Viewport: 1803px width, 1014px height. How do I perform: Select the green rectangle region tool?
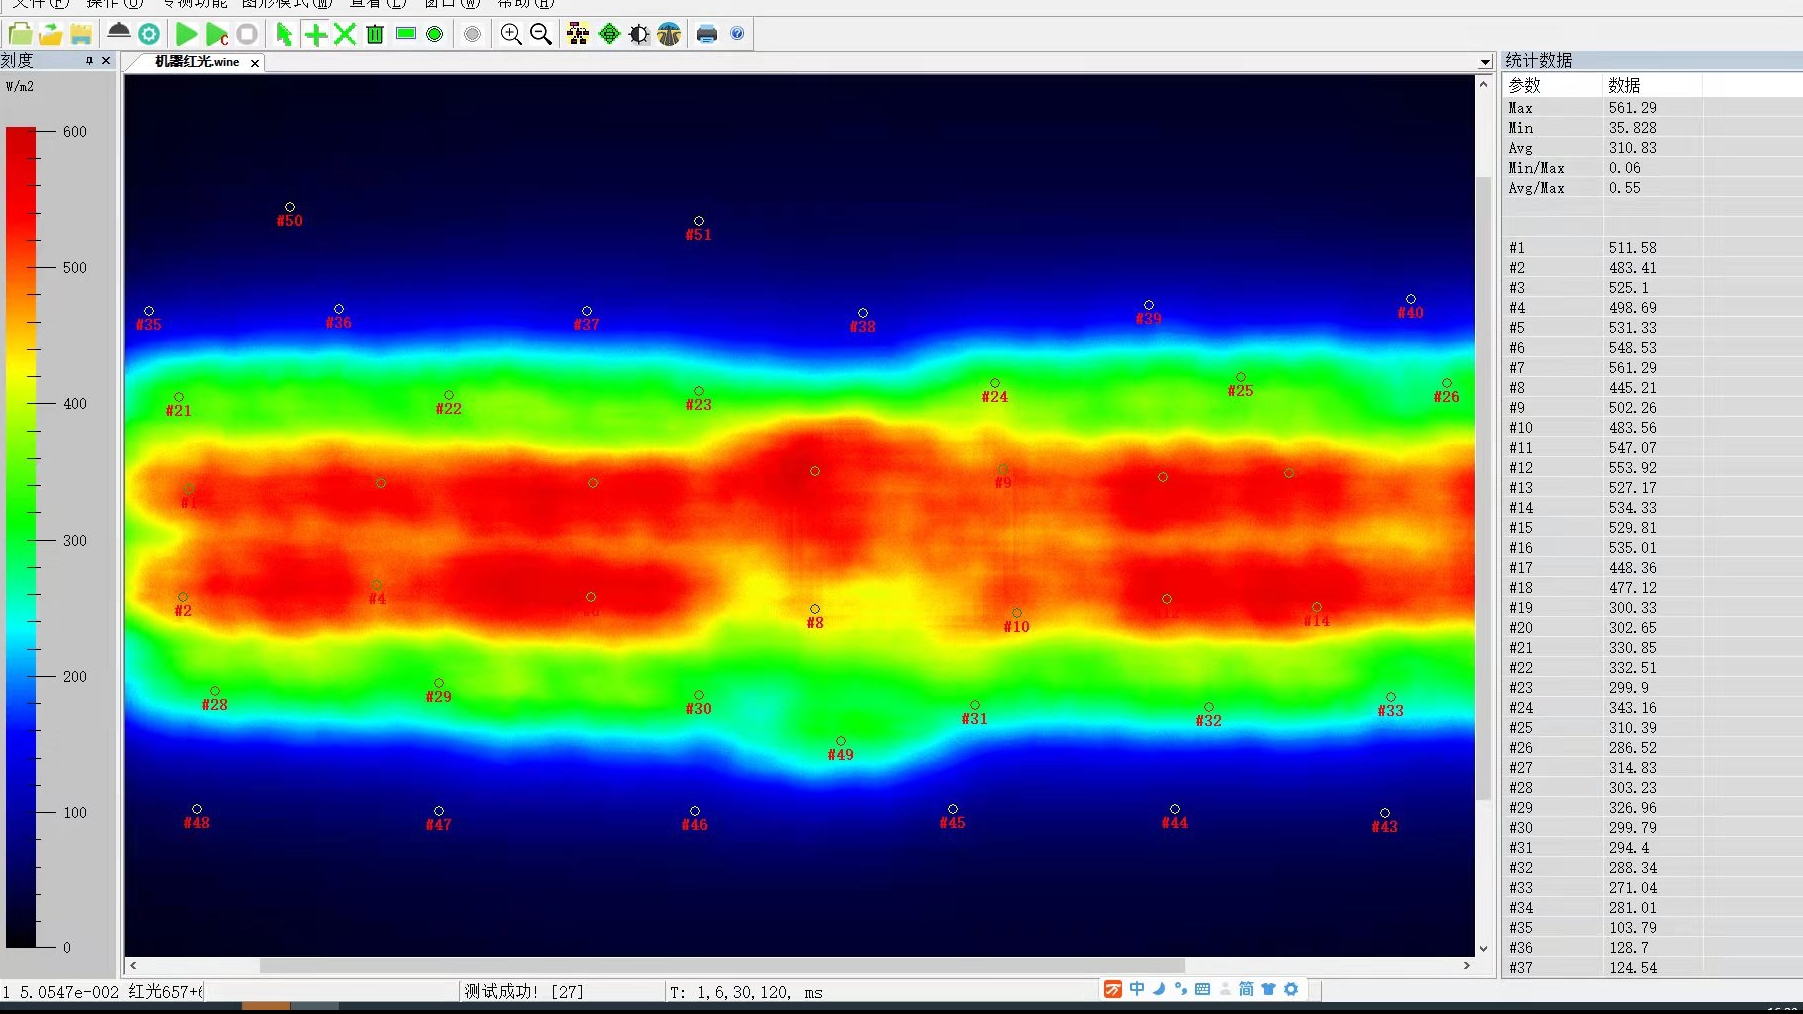click(406, 34)
